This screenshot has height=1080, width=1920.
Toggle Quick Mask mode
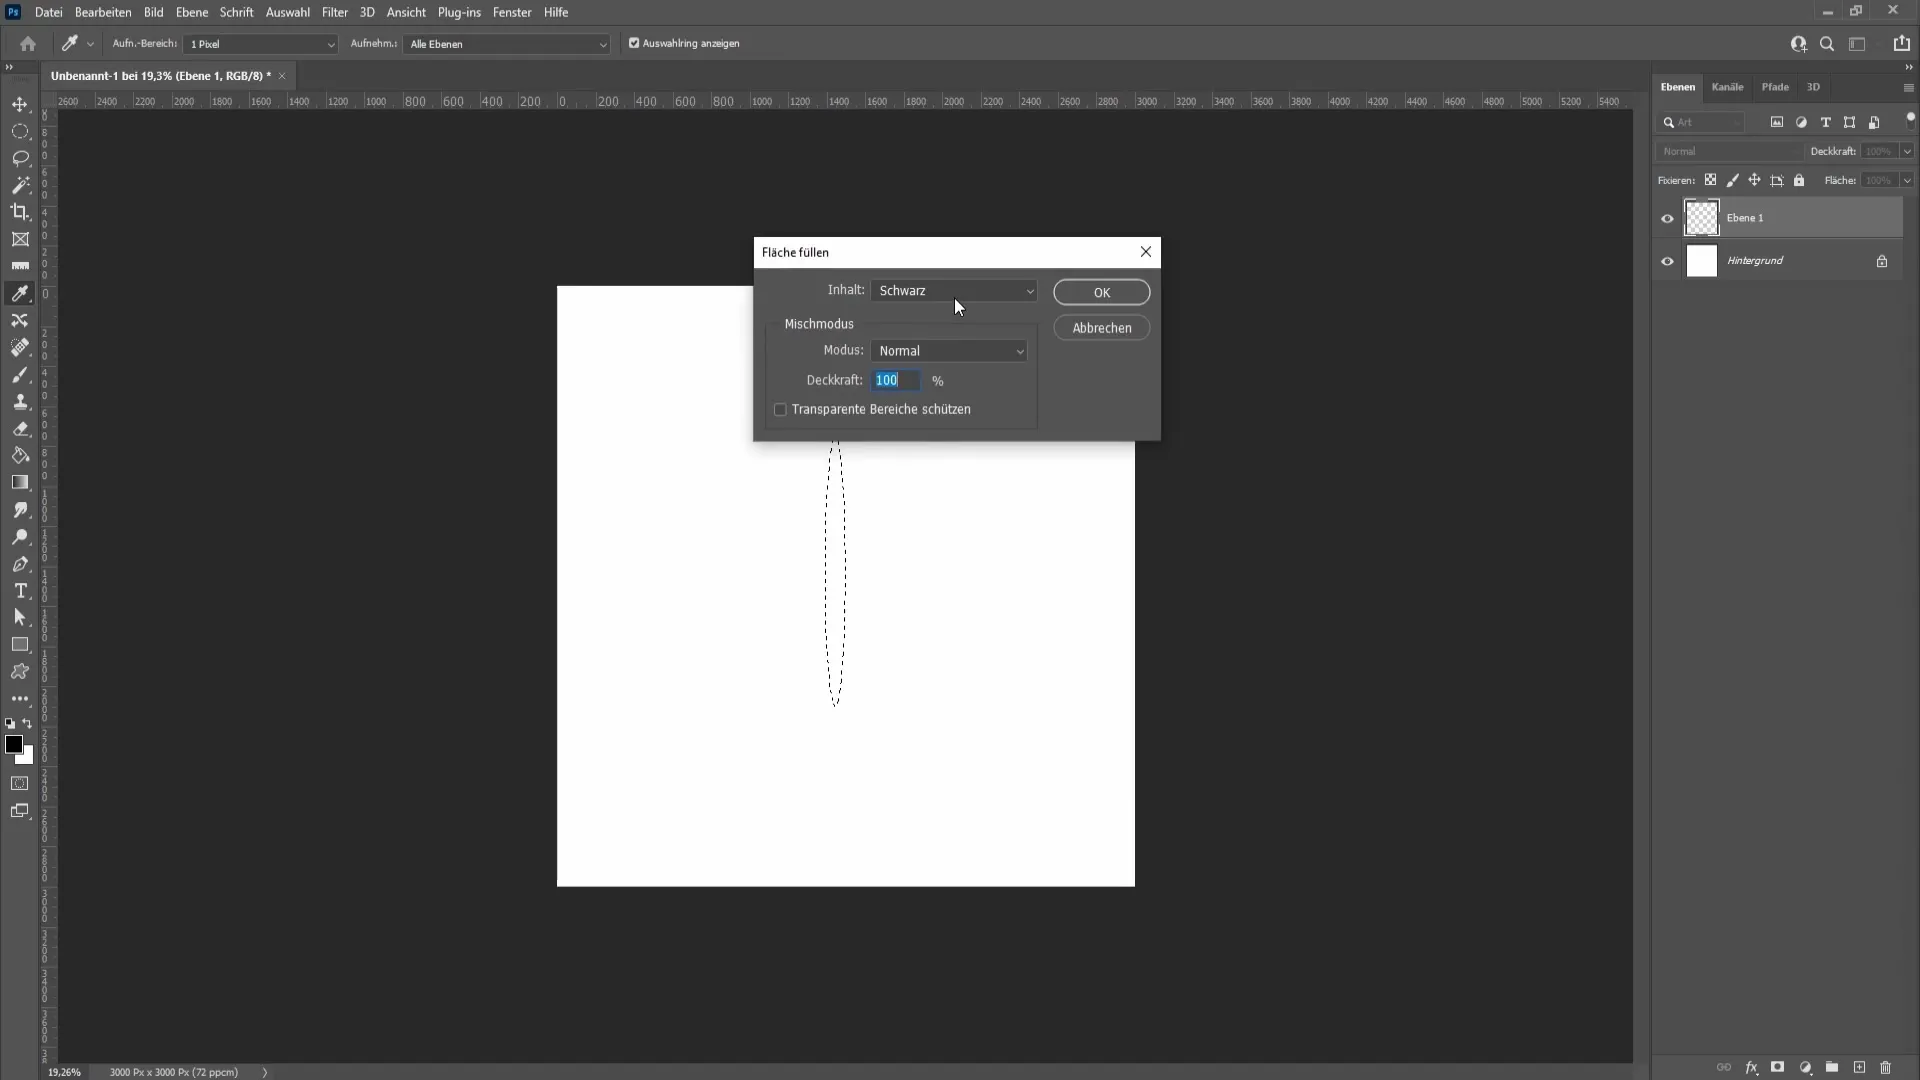(x=20, y=784)
